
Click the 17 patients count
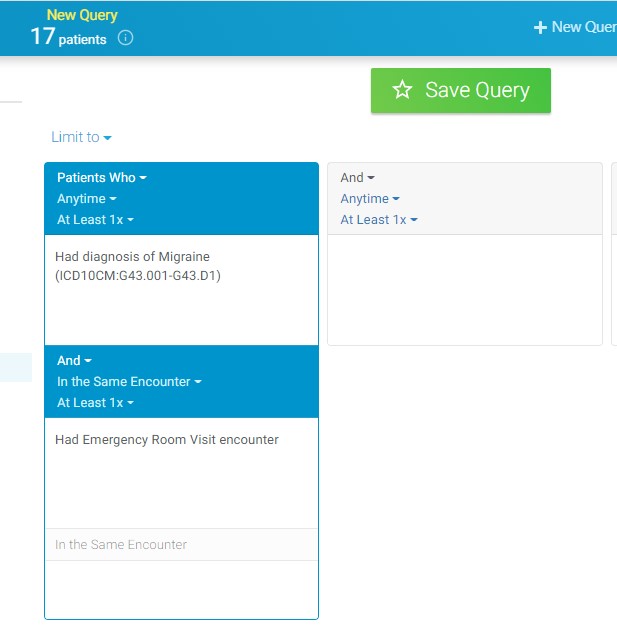coord(68,38)
